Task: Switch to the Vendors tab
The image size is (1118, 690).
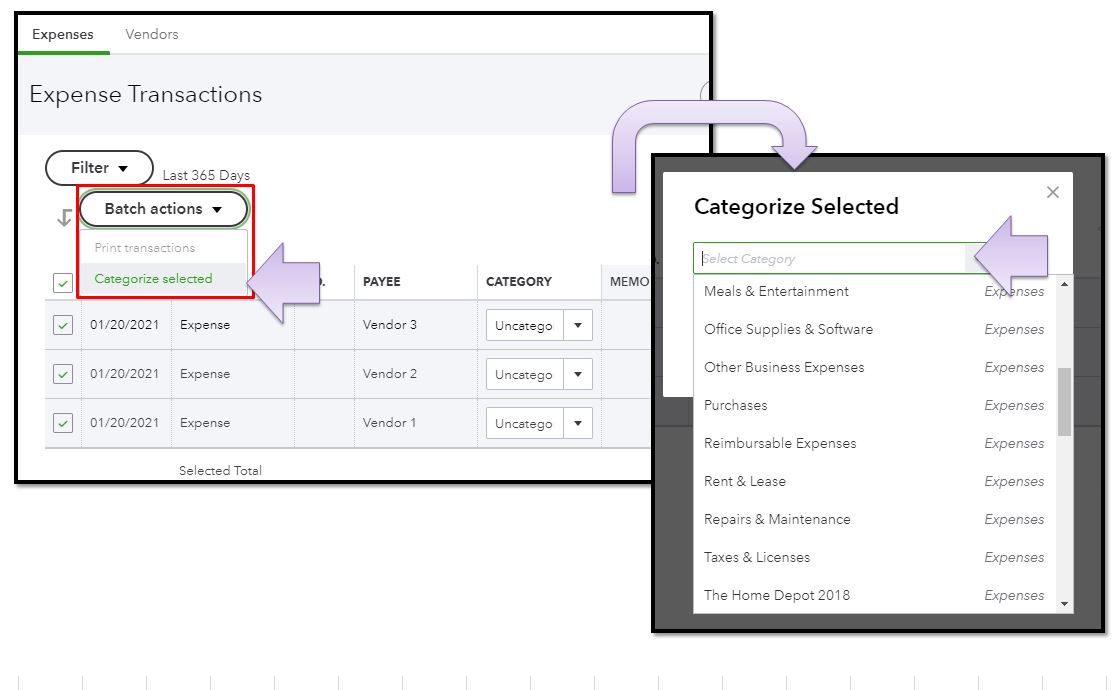Action: pyautogui.click(x=151, y=33)
